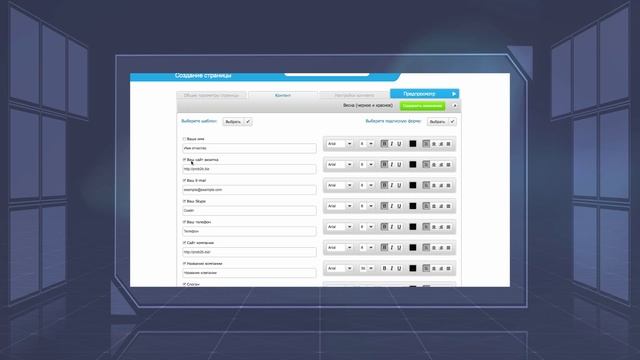Click the Ваше имя text input field

pyautogui.click(x=249, y=149)
